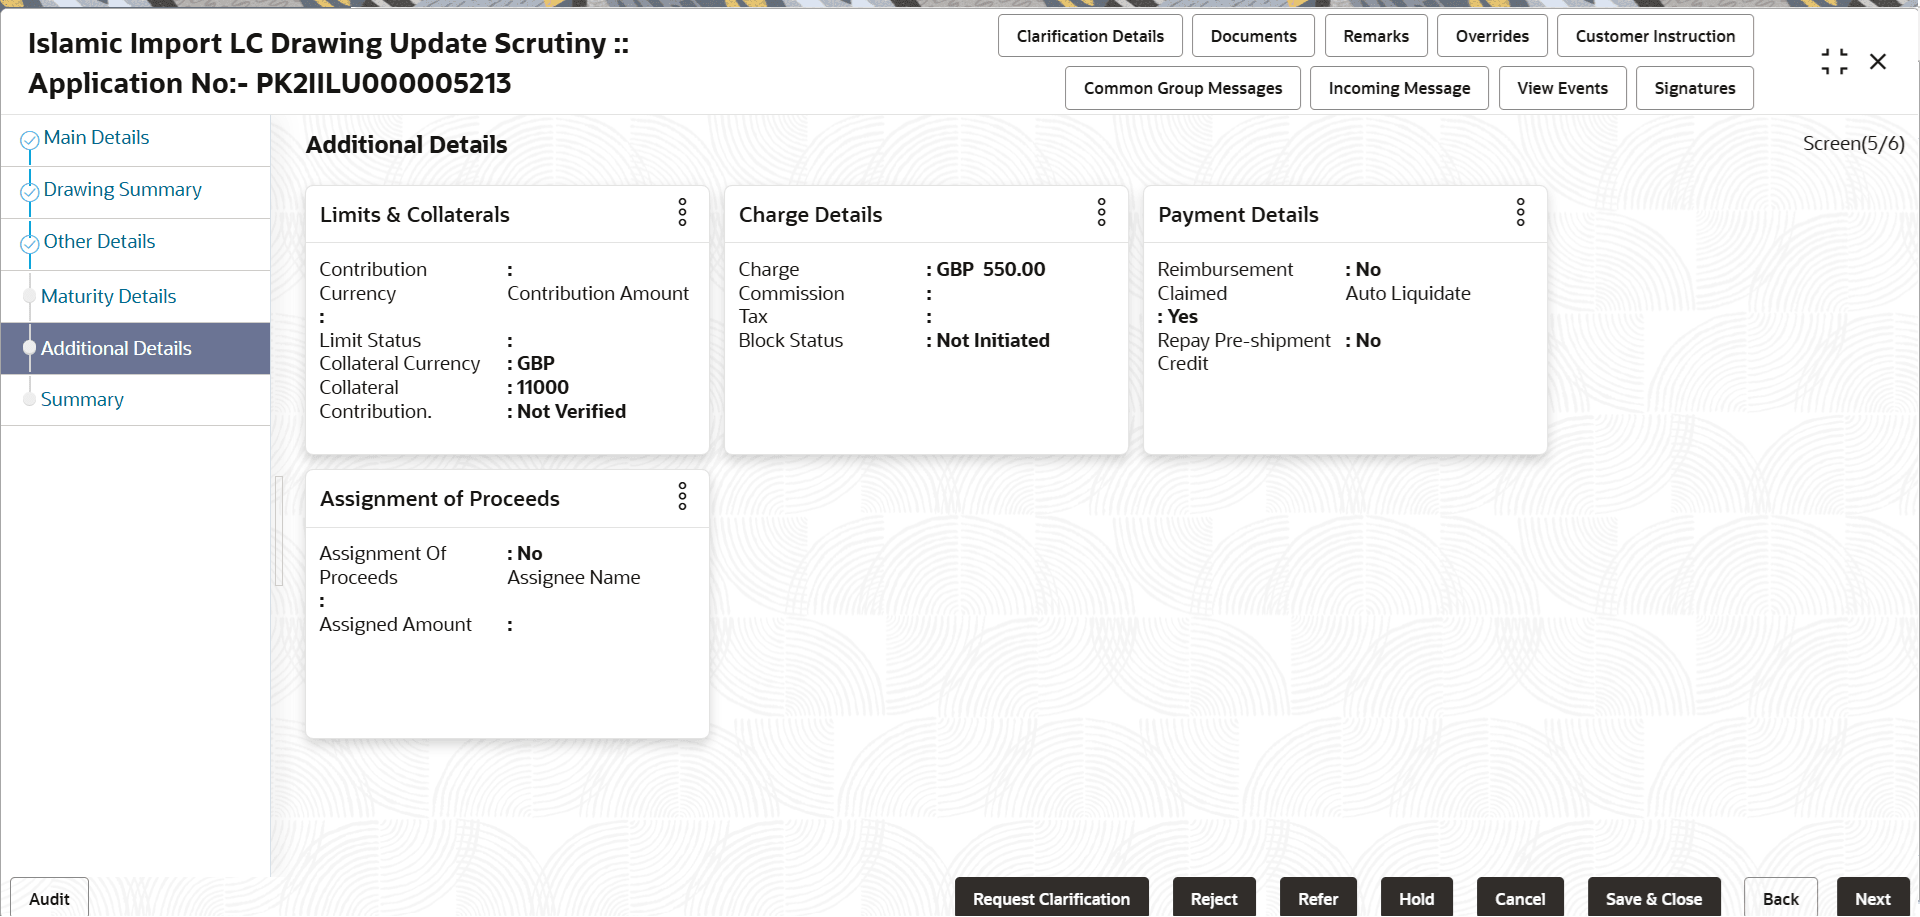This screenshot has width=1920, height=917.
Task: Open the Audit panel
Action: [x=48, y=898]
